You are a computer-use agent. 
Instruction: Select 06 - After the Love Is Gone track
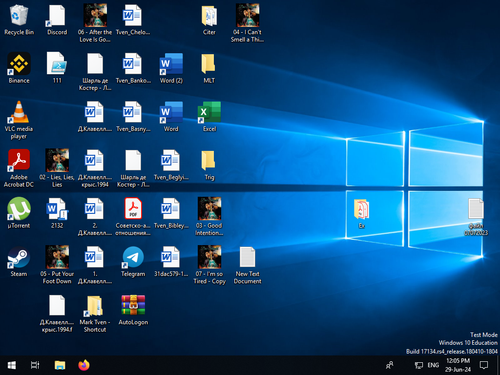[95, 15]
